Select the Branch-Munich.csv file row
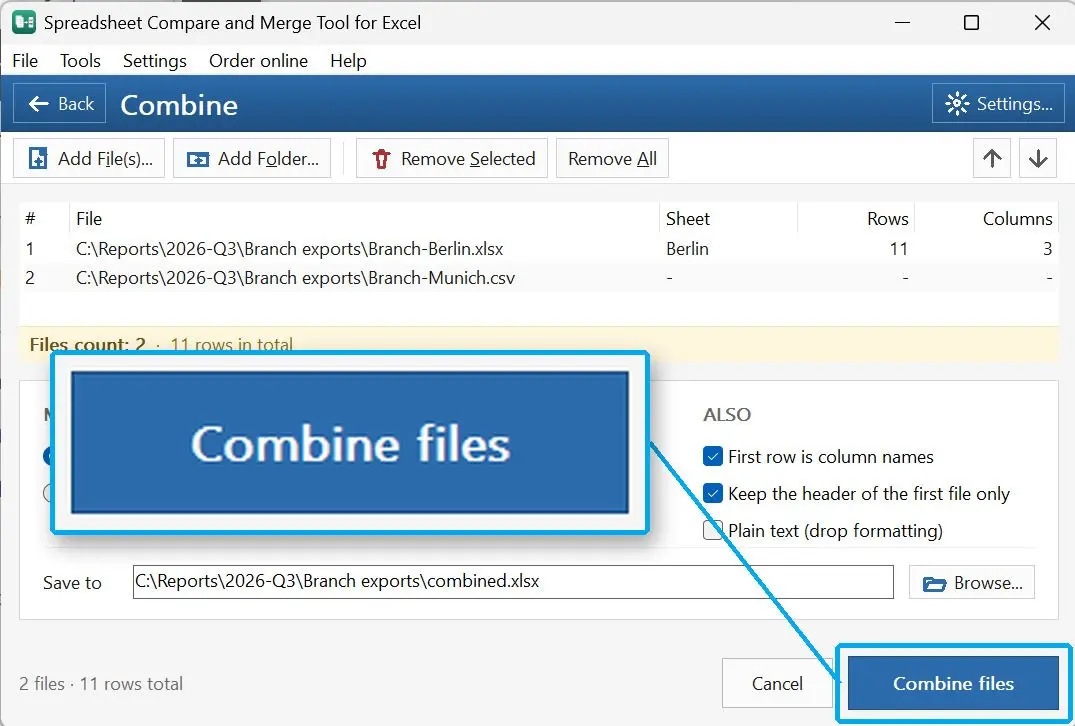 click(x=539, y=278)
